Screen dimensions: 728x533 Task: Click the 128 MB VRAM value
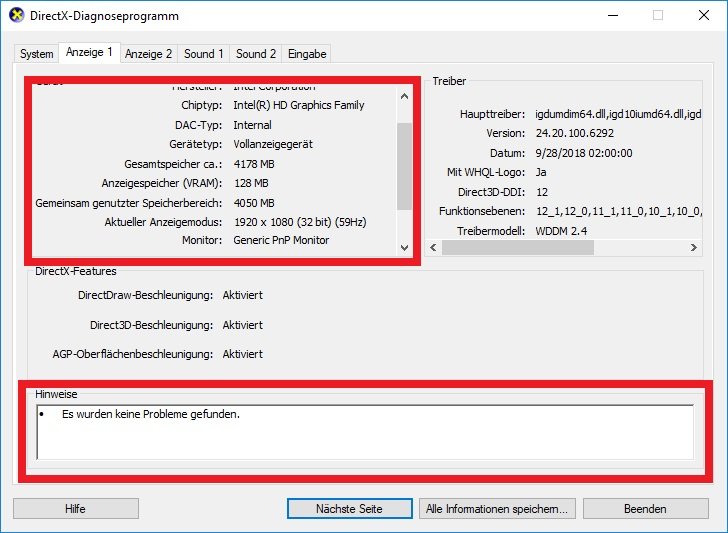pyautogui.click(x=251, y=183)
